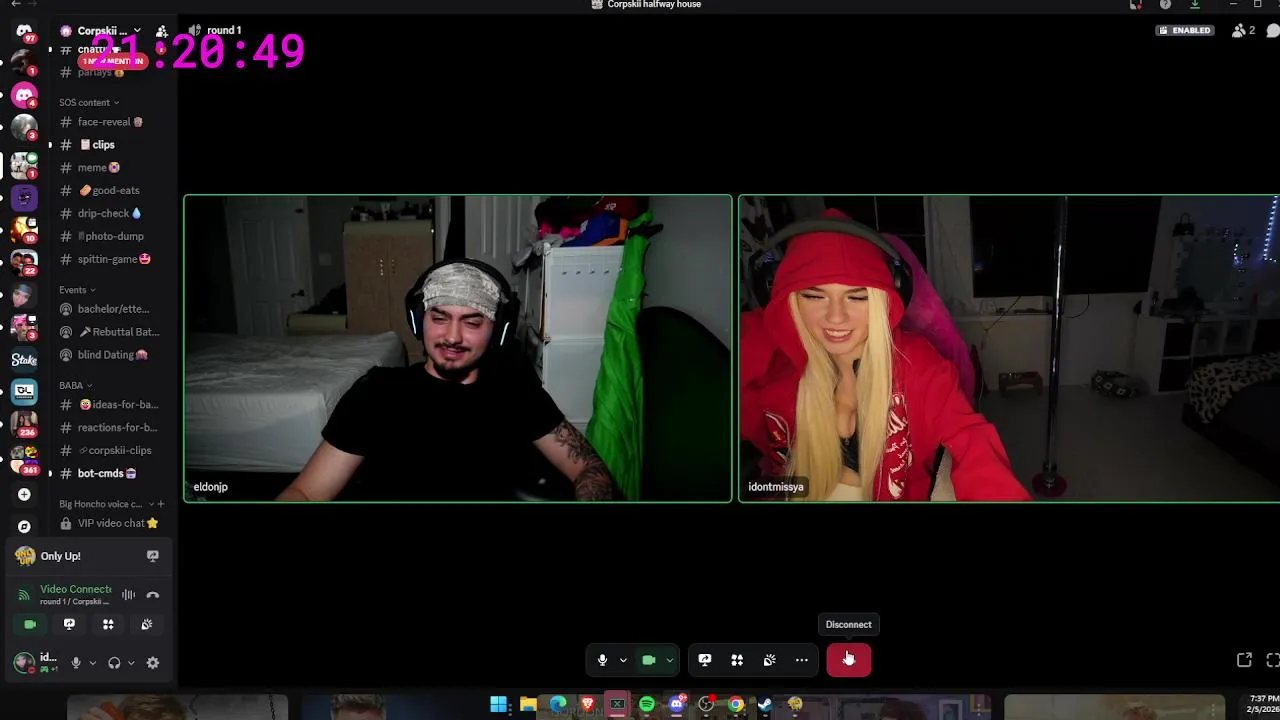Open Activities icon in sidebar voice panel
1280x720 pixels.
pos(108,624)
